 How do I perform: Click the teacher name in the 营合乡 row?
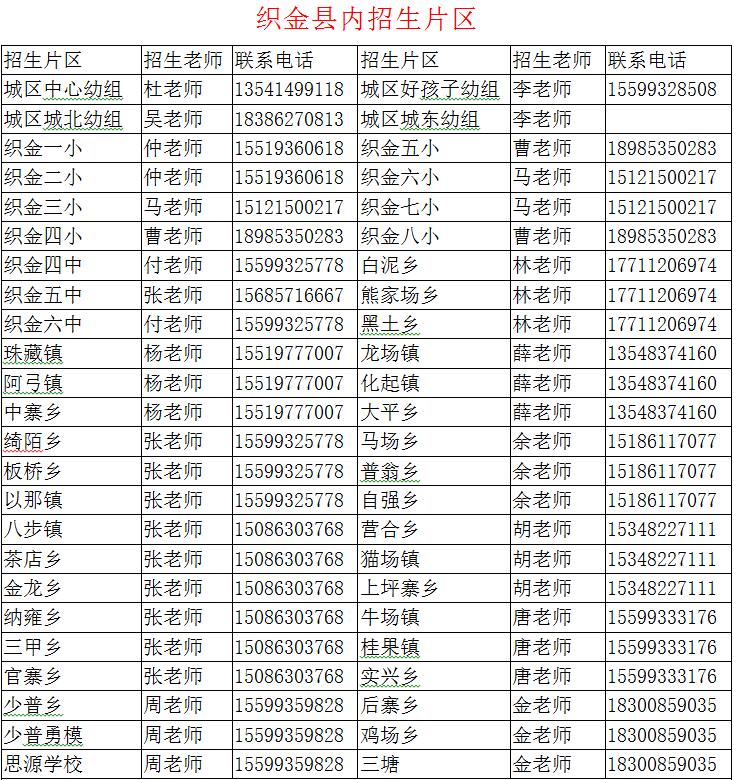pos(542,529)
